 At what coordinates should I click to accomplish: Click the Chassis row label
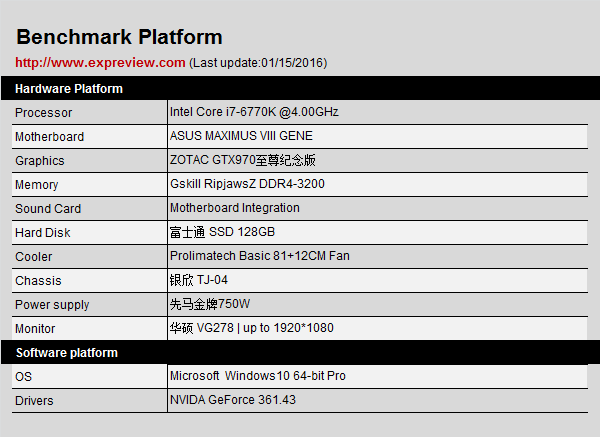[x=38, y=280]
